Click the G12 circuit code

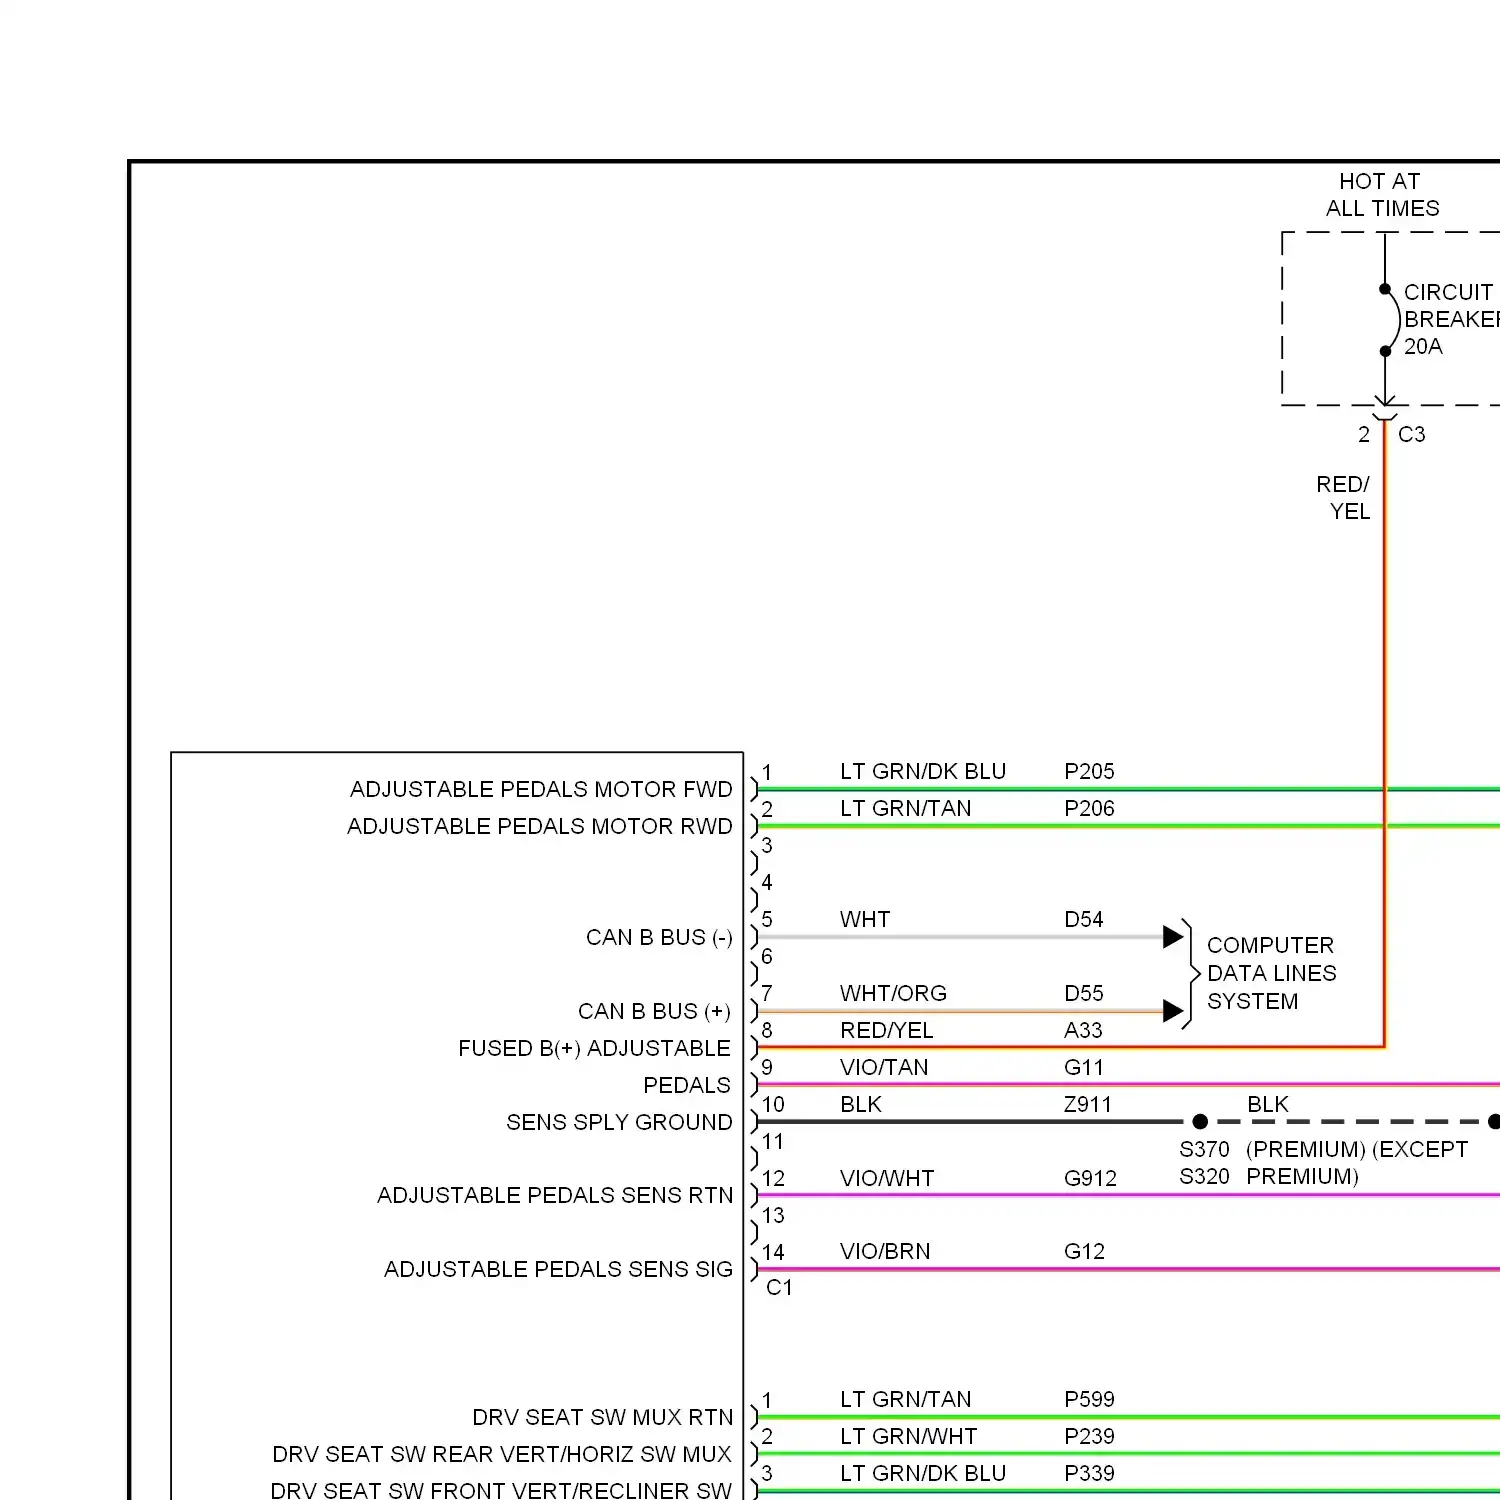pos(1084,1251)
